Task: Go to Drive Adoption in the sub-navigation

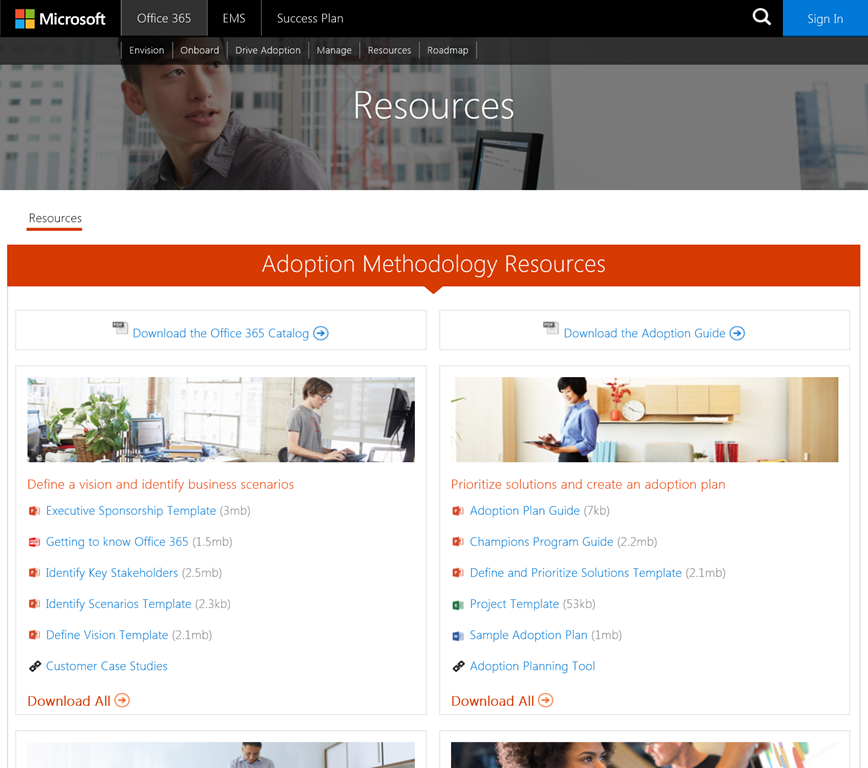Action: (268, 50)
